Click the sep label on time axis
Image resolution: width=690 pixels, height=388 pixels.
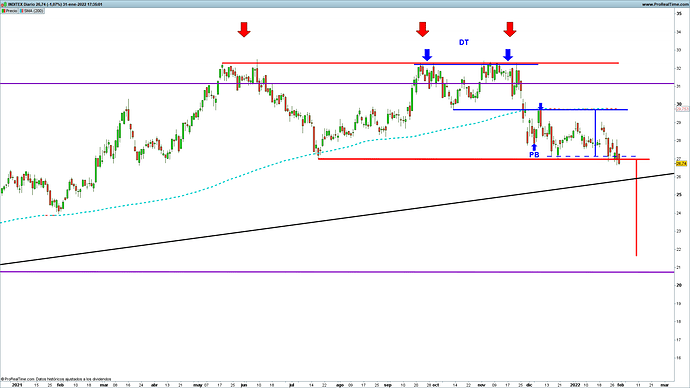388,384
